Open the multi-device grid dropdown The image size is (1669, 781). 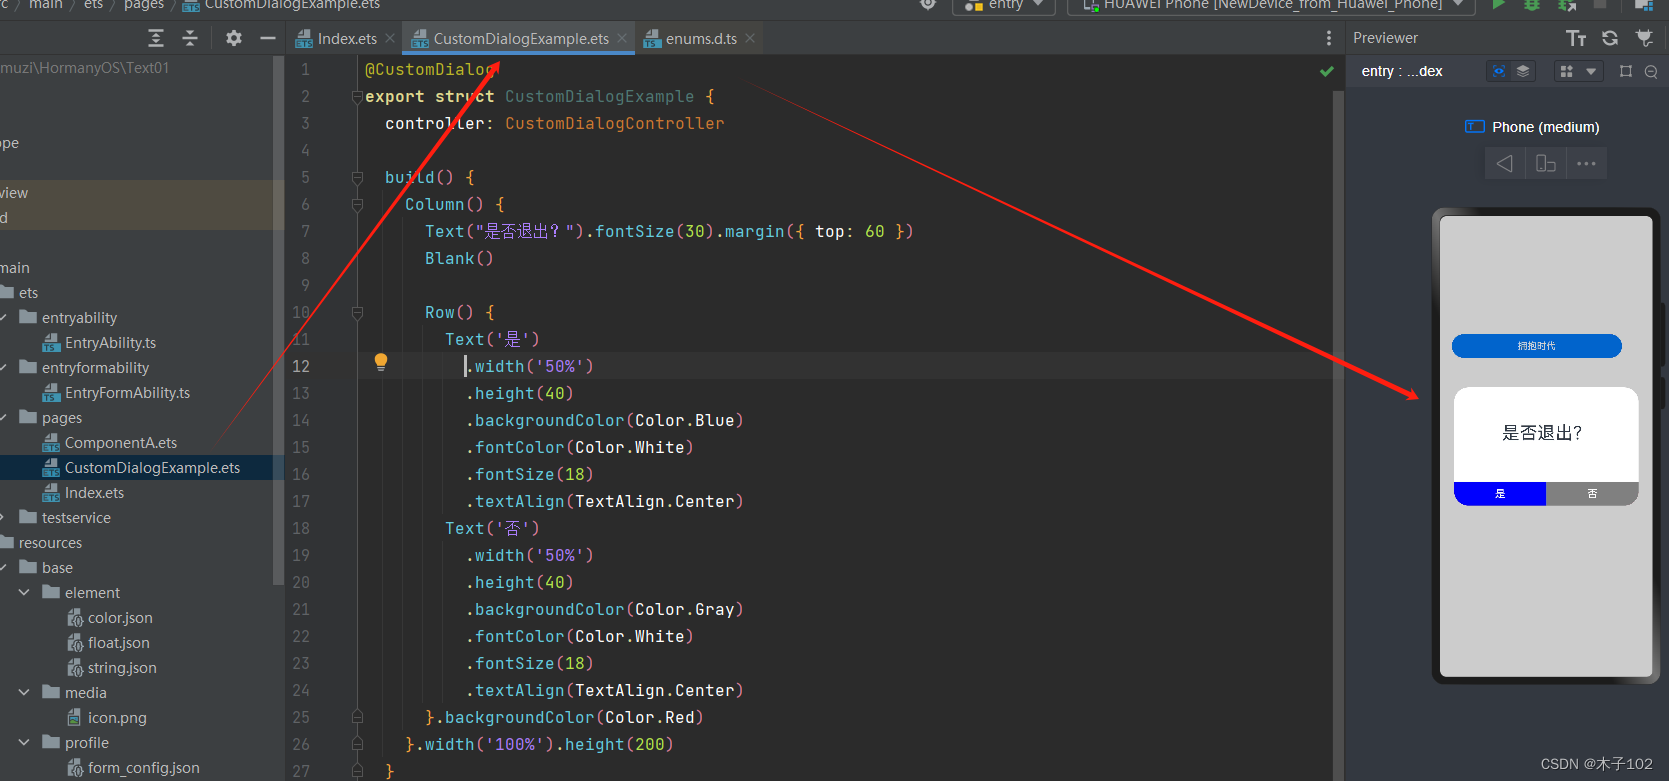(1579, 71)
